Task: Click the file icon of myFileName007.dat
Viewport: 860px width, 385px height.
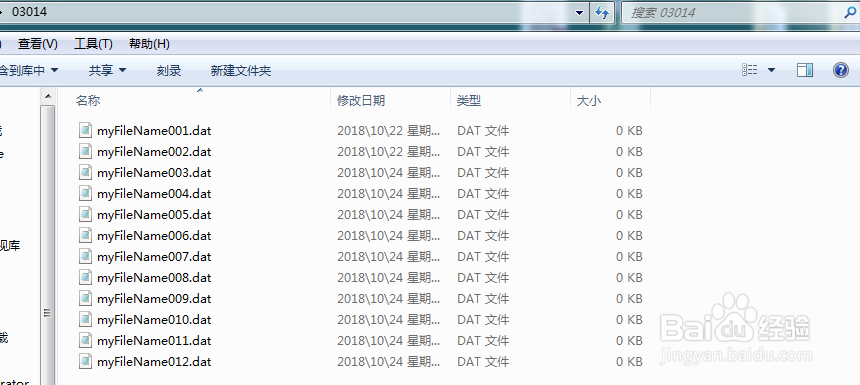Action: coord(85,257)
